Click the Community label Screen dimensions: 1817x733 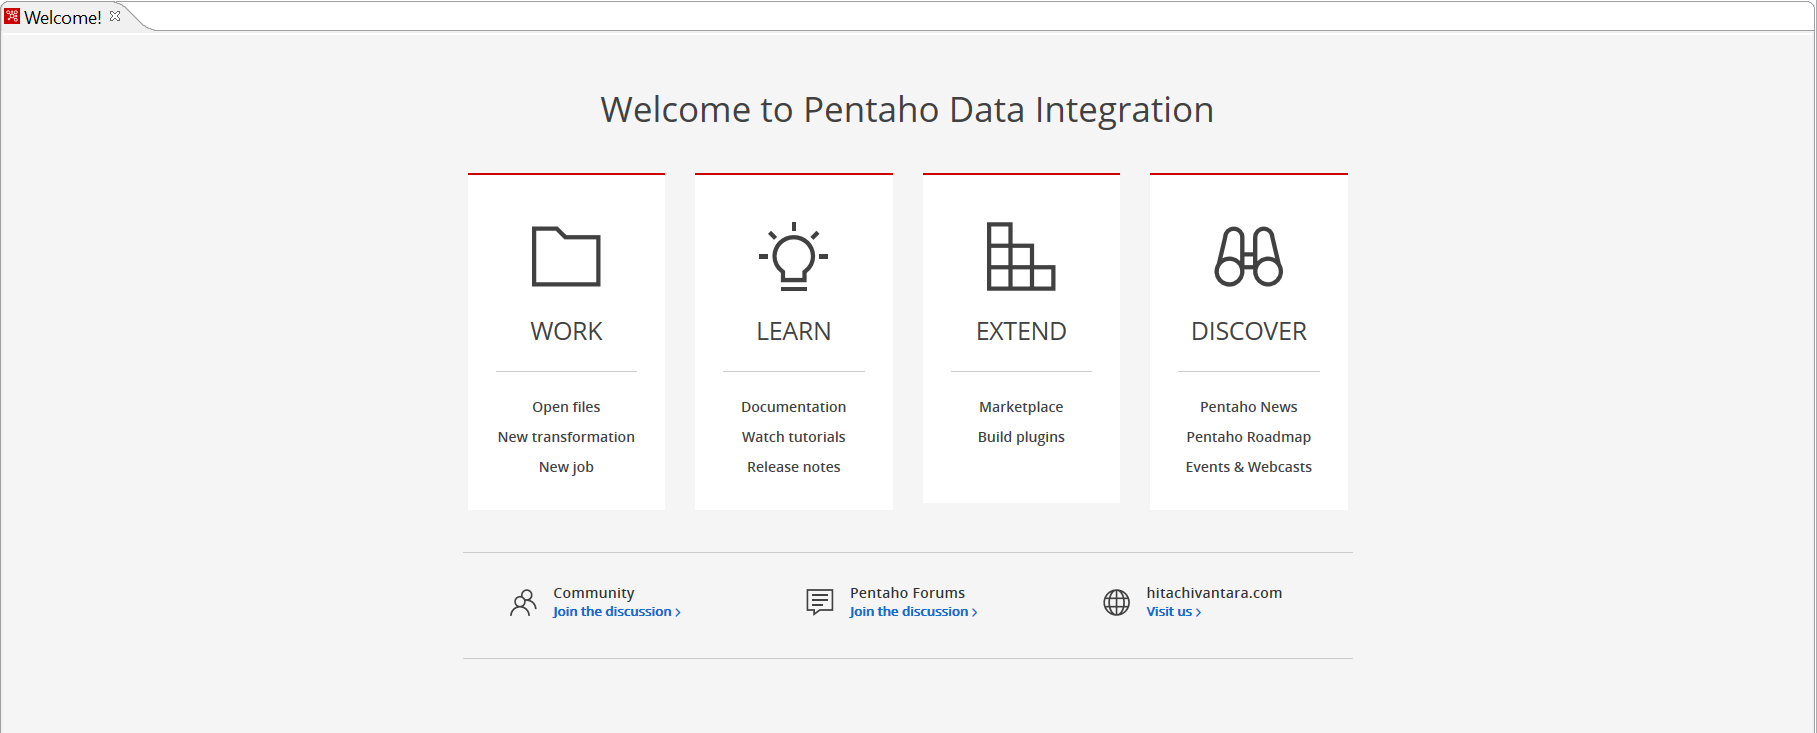click(594, 593)
